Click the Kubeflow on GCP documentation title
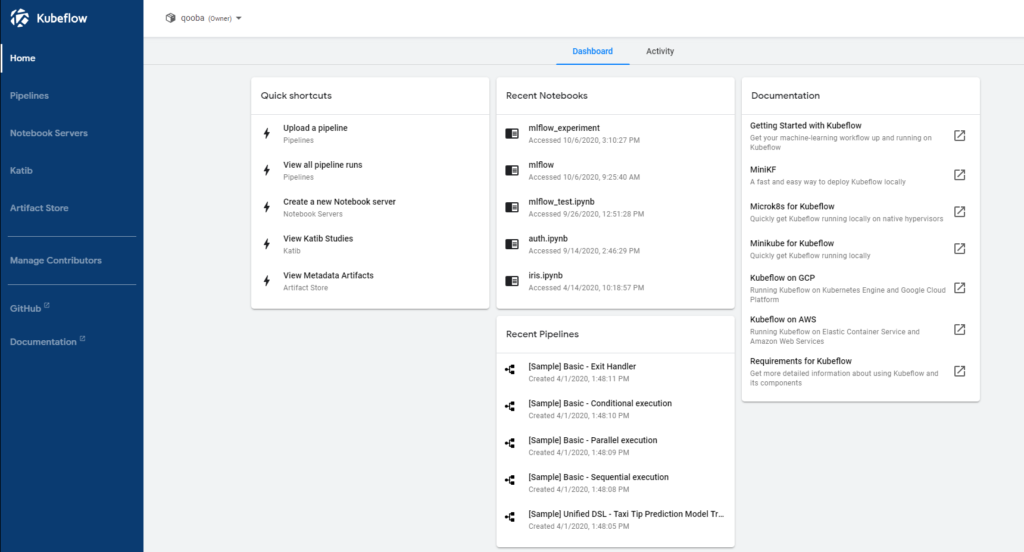The width and height of the screenshot is (1024, 552). click(x=782, y=278)
